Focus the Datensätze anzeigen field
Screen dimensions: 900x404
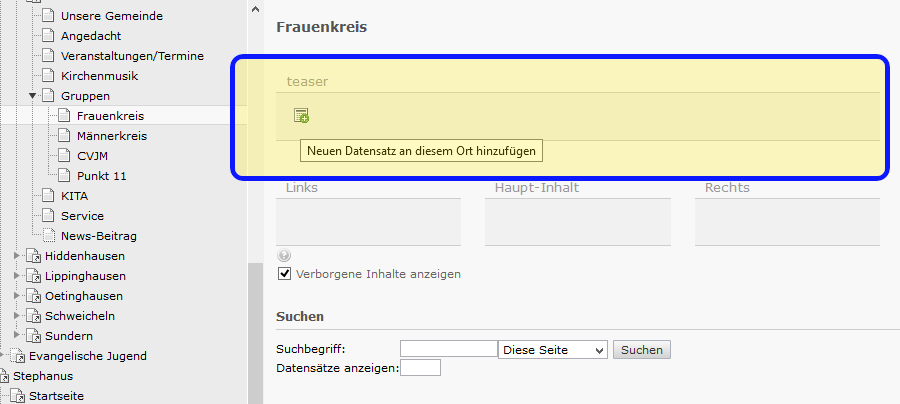coord(420,368)
